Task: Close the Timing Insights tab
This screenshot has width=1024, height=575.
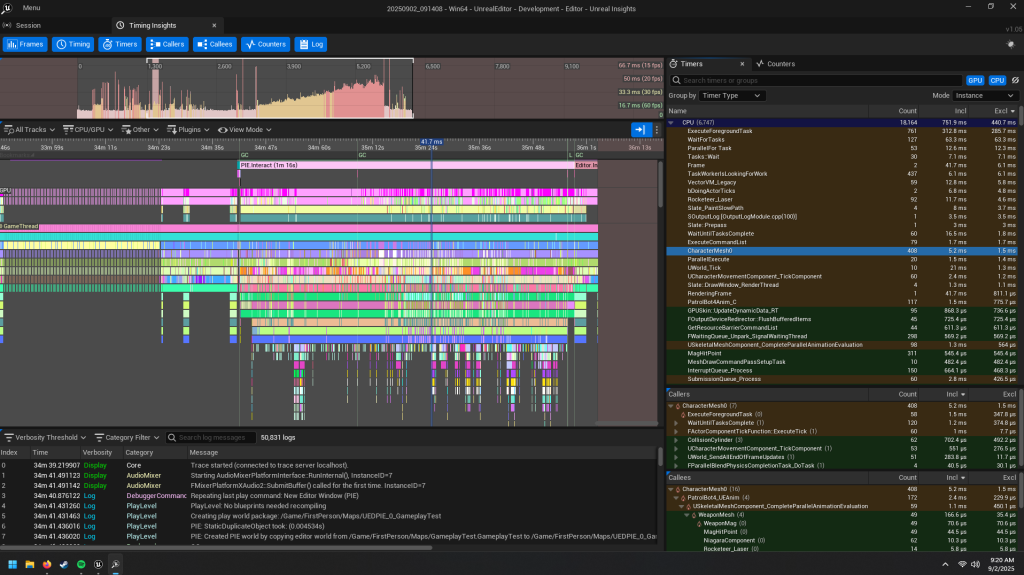Action: pos(214,25)
